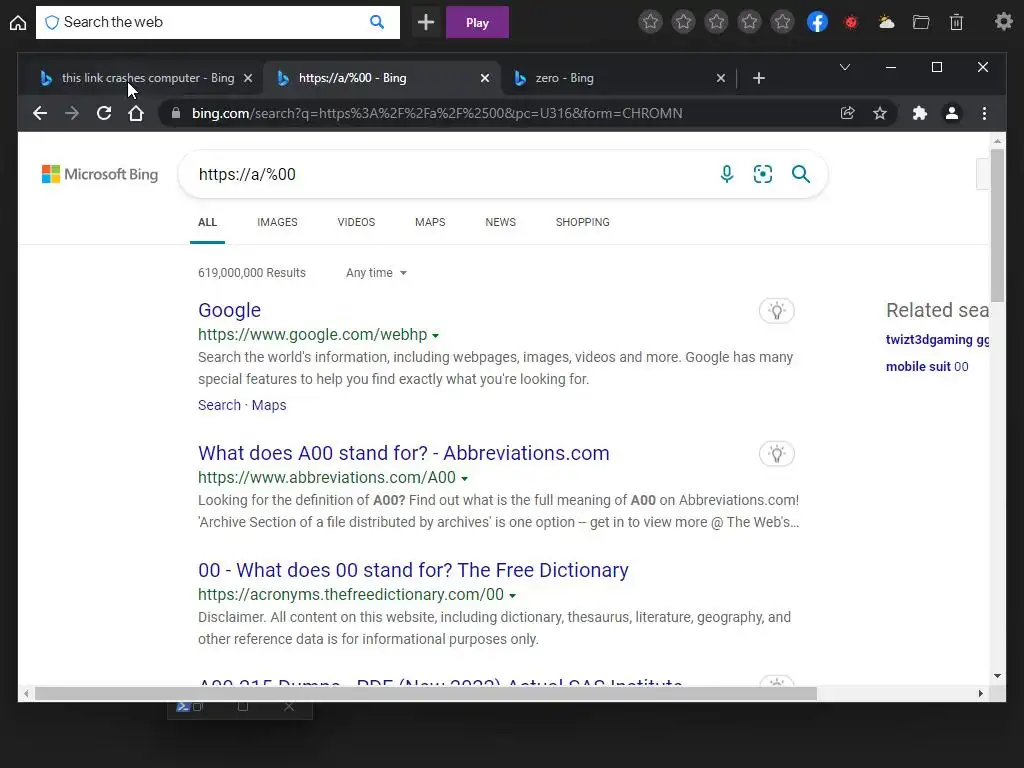Open a new browser tab with plus
The width and height of the screenshot is (1024, 768).
click(x=758, y=78)
